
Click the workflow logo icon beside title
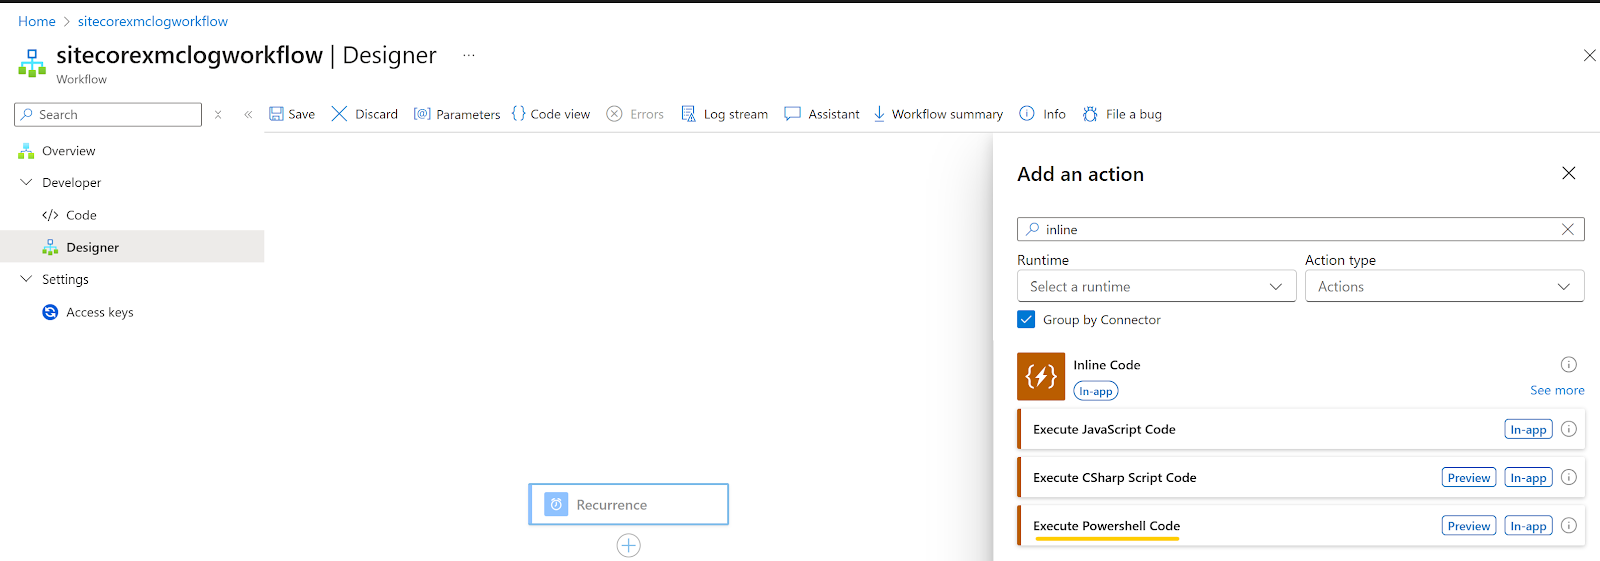32,63
